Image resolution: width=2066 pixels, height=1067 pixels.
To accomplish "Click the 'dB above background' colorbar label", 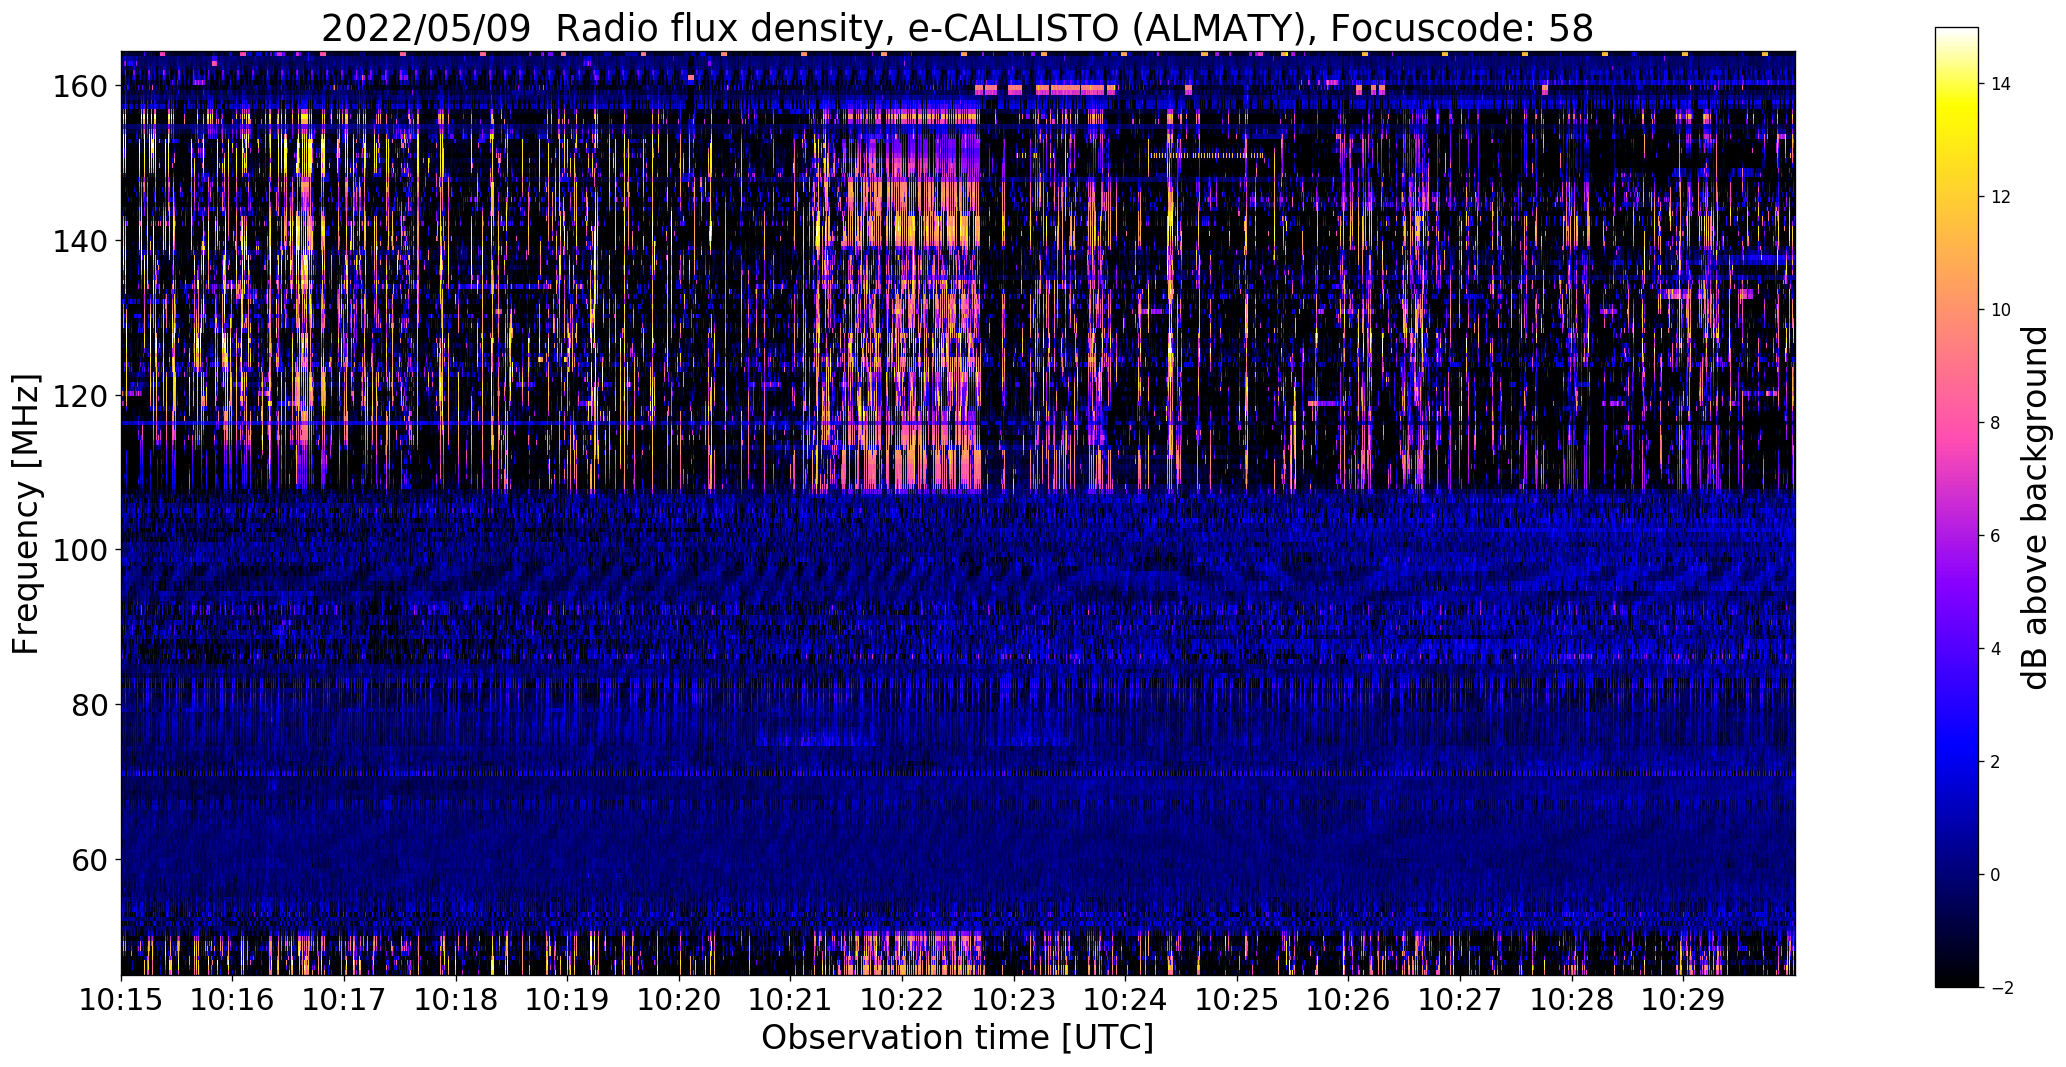I will point(2034,507).
